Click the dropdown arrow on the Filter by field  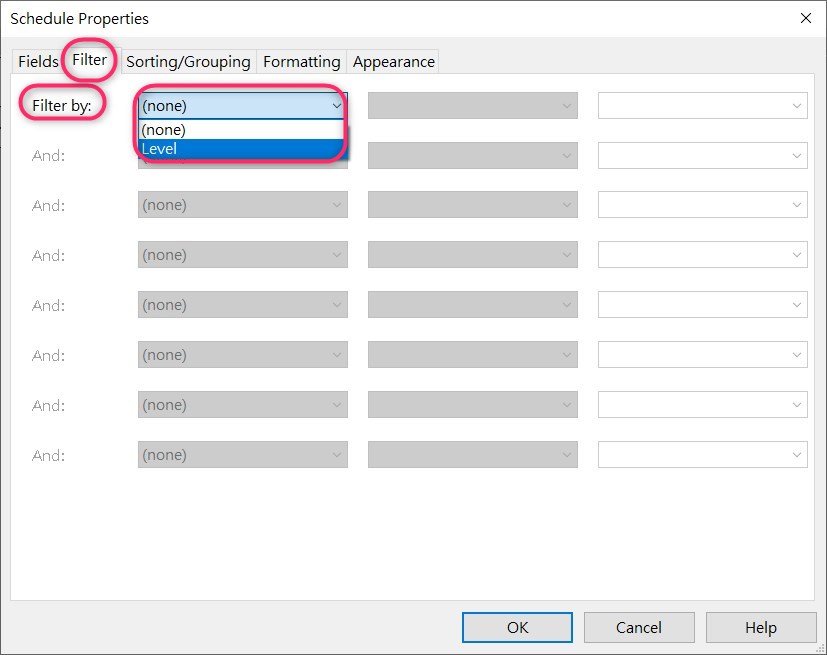[337, 105]
